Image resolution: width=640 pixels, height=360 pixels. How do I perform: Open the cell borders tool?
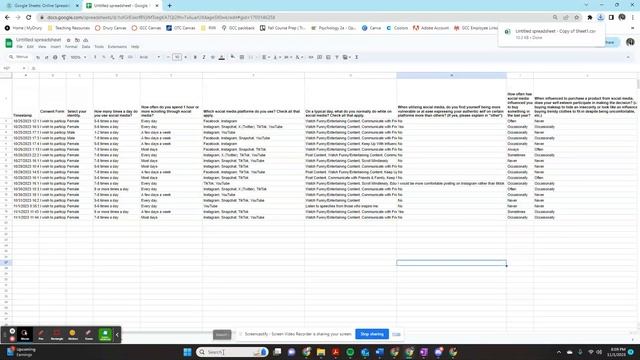tap(242, 57)
